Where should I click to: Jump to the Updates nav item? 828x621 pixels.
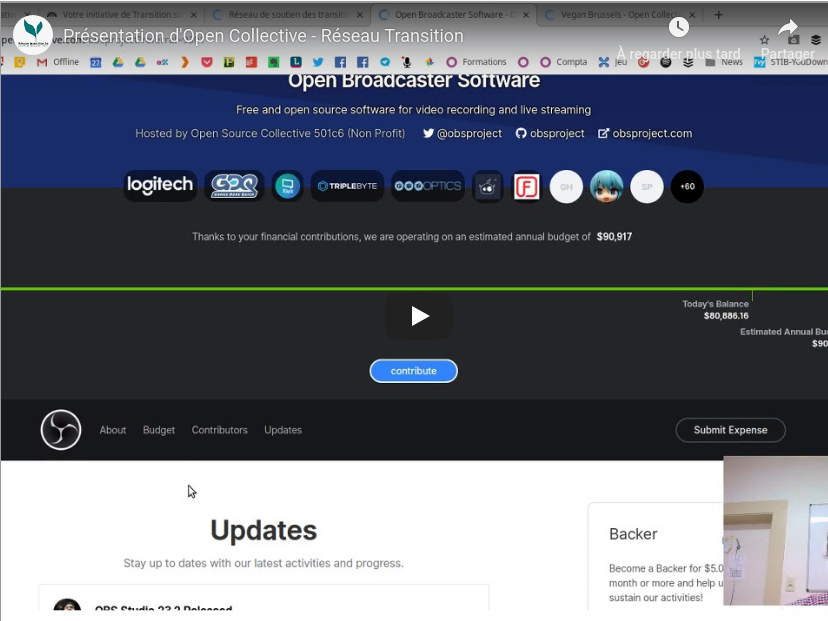pyautogui.click(x=283, y=430)
